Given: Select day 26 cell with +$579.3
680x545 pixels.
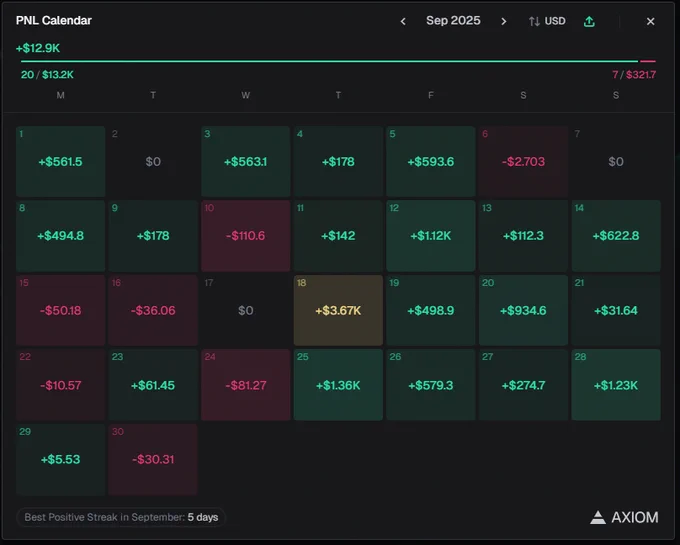Looking at the screenshot, I should coord(431,385).
